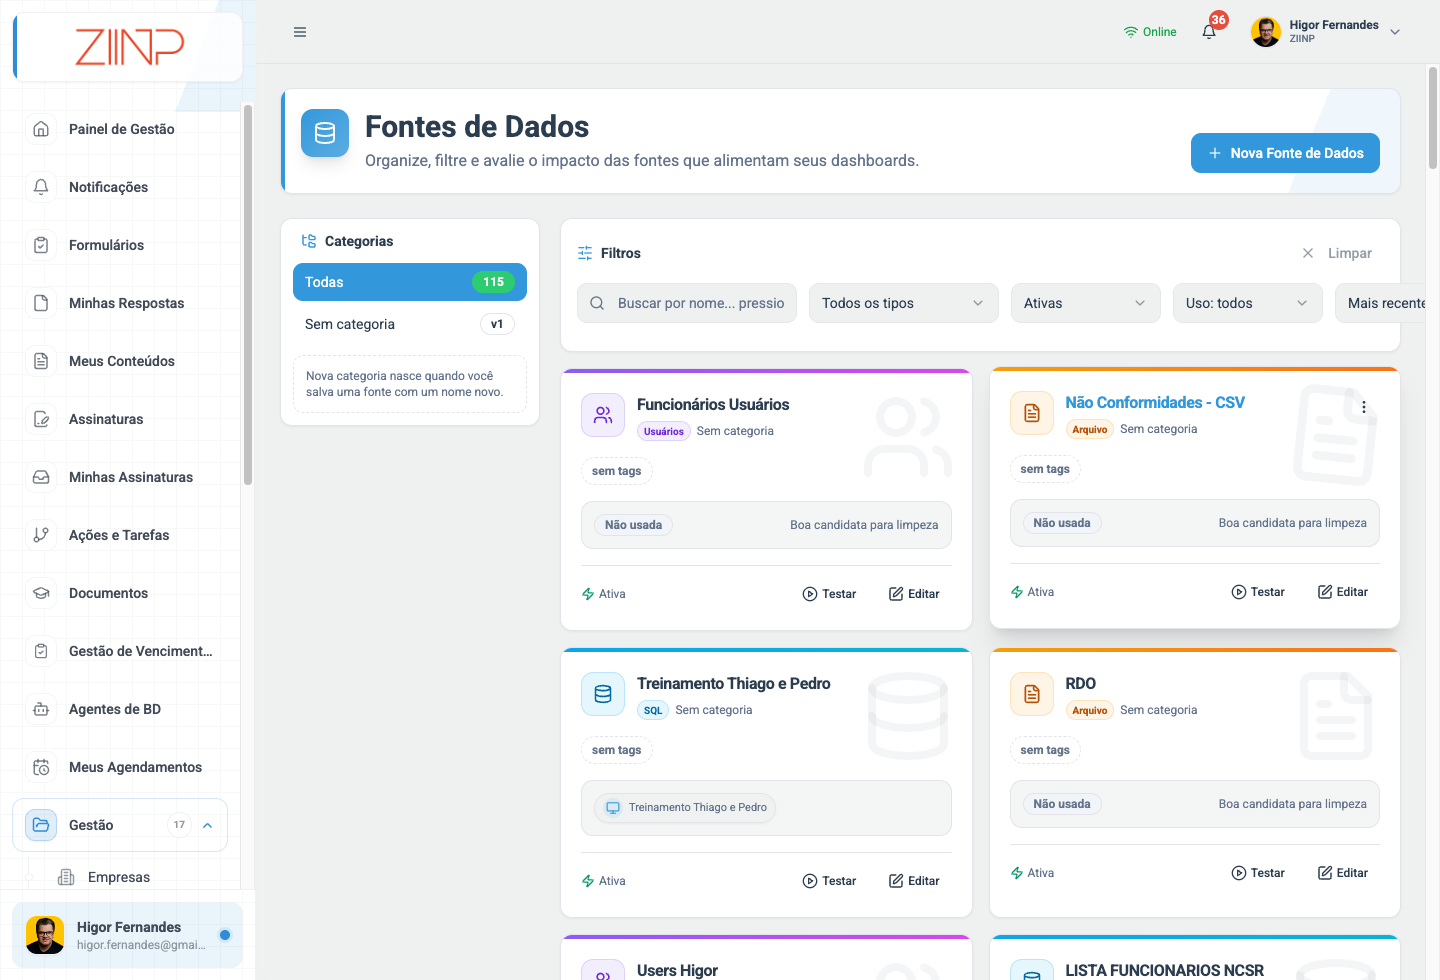This screenshot has height=980, width=1440.
Task: Click Testar on Não Conformidades - CSV card
Action: (1258, 592)
